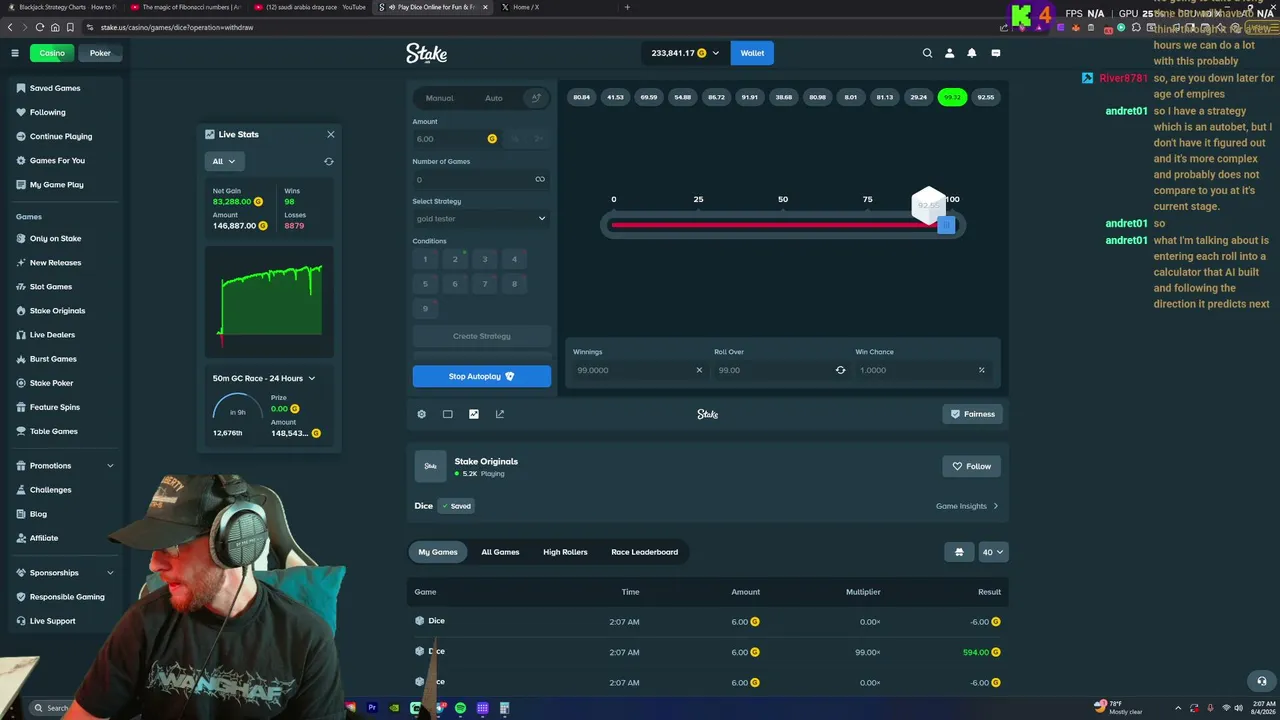Toggle condition 3 in Conditions
The image size is (1280, 720).
coord(485,259)
